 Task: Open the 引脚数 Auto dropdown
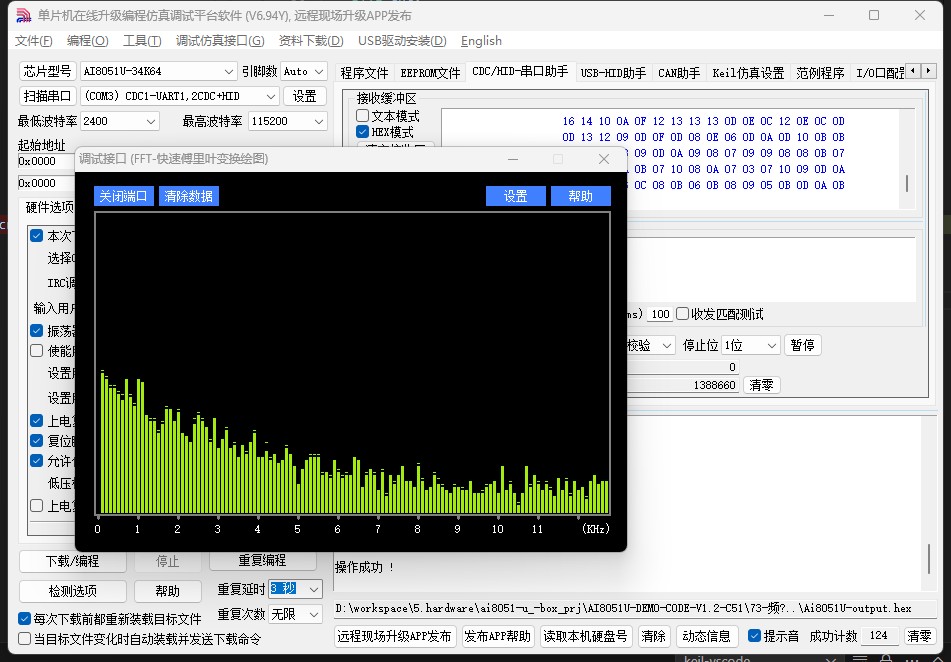pyautogui.click(x=304, y=71)
